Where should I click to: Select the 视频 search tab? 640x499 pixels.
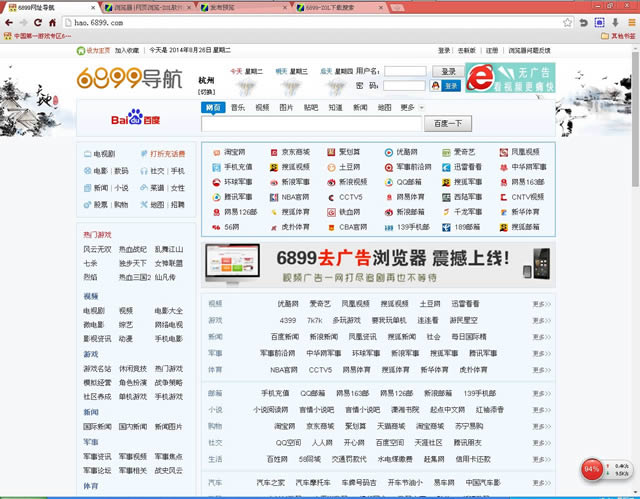262,108
